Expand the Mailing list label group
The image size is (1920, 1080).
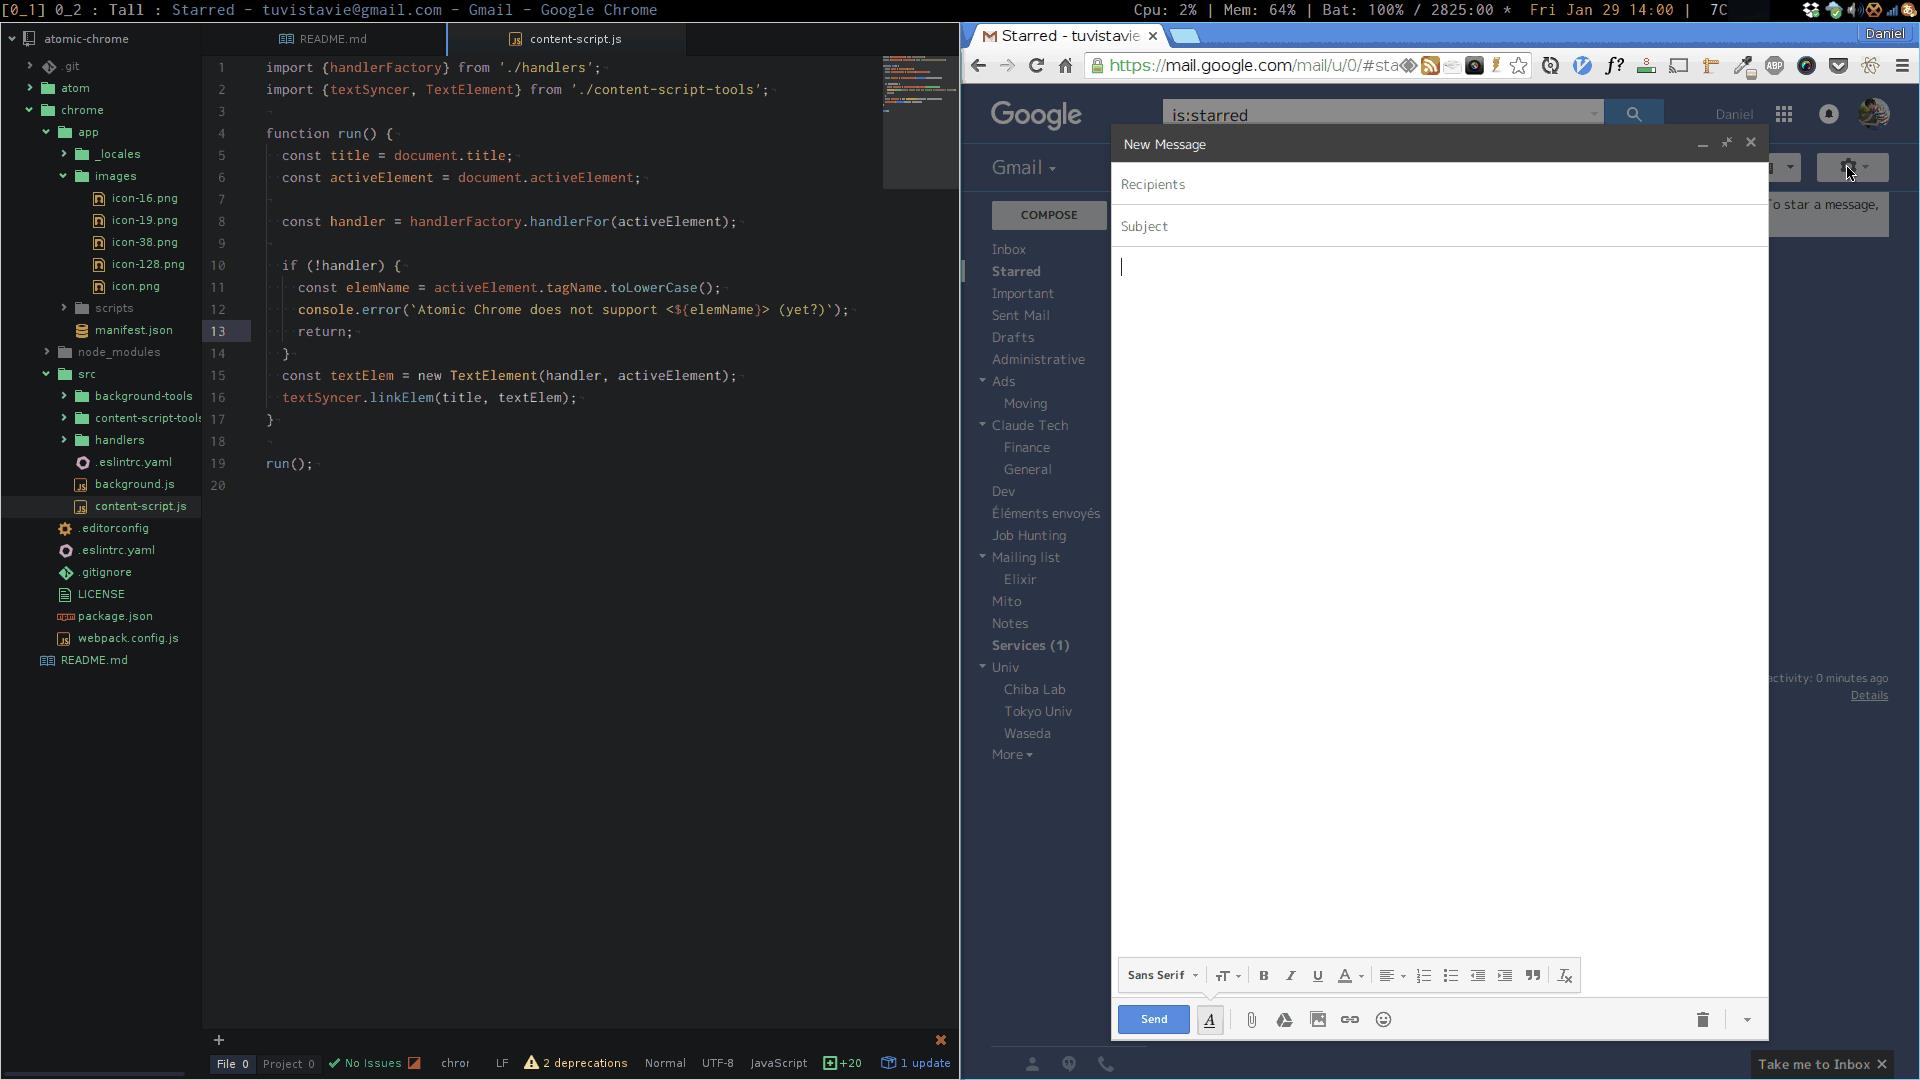pyautogui.click(x=982, y=556)
